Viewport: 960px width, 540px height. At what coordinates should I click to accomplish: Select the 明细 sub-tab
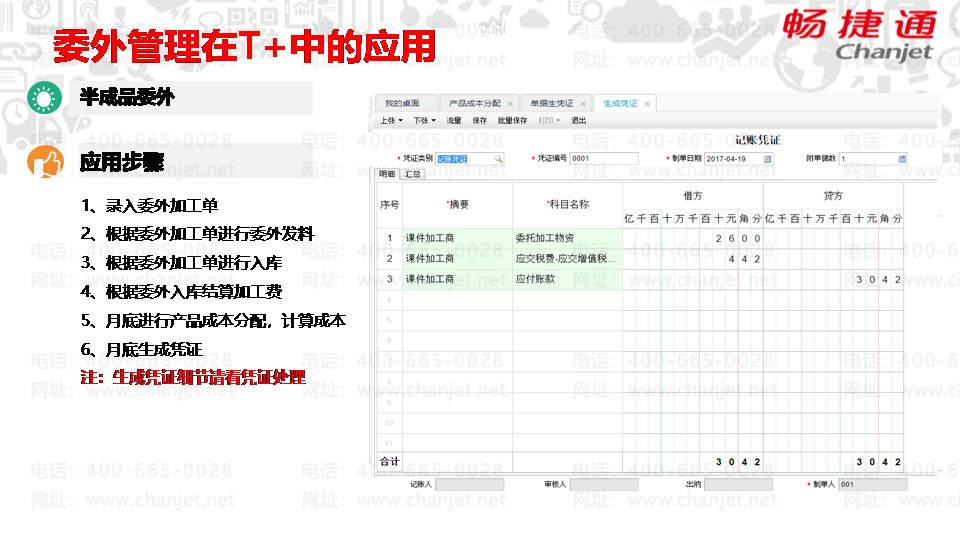click(387, 174)
